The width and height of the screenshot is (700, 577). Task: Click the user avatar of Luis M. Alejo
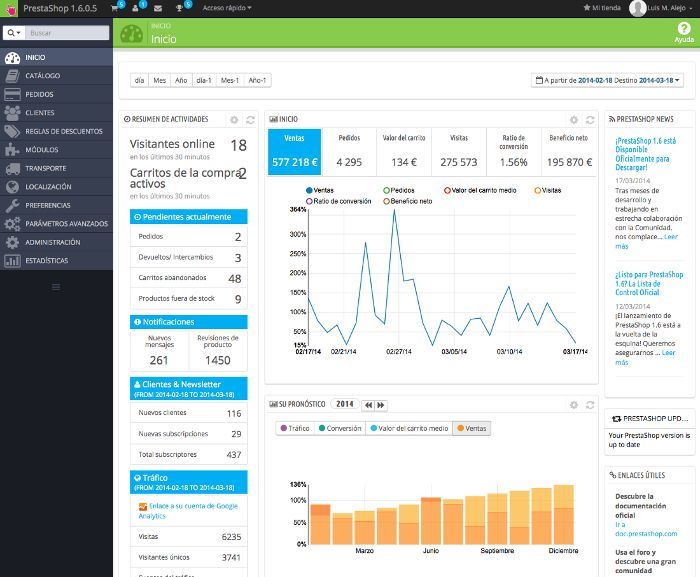point(638,8)
